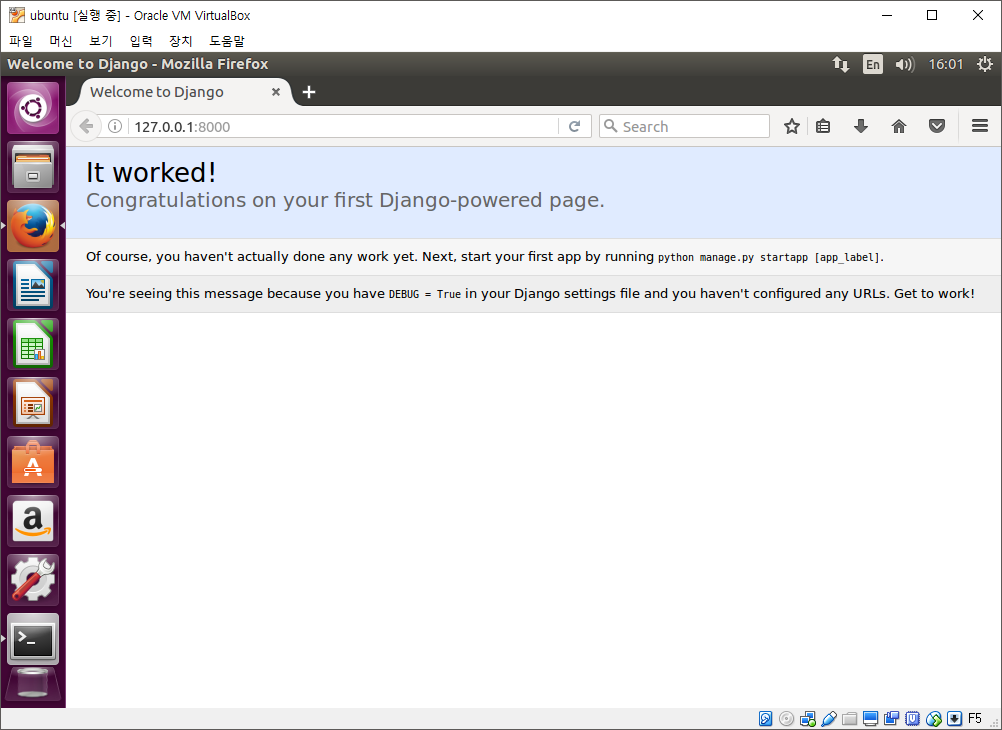
Task: Open the VirtualBox 파일 menu
Action: [x=21, y=41]
